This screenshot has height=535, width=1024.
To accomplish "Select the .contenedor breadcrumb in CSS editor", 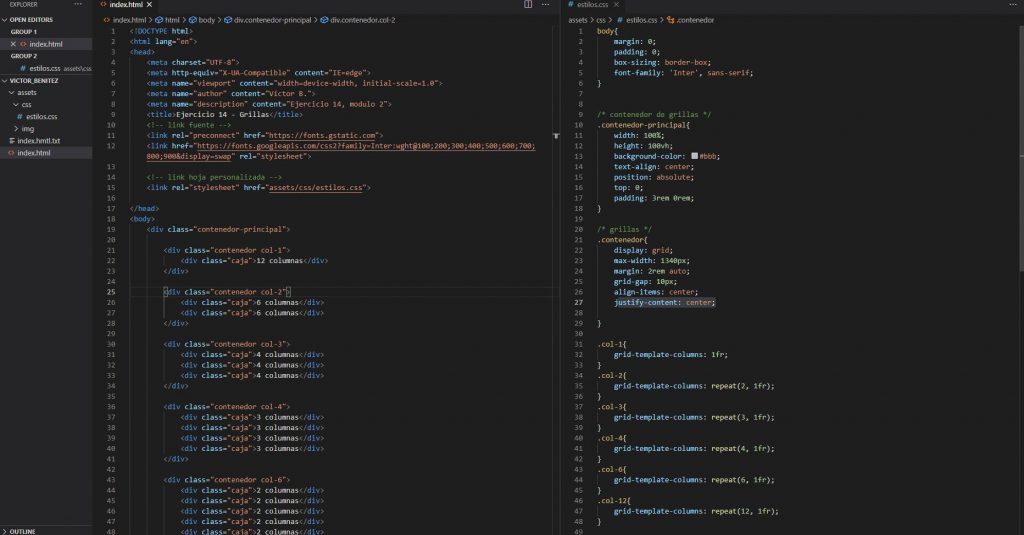I will 695,20.
